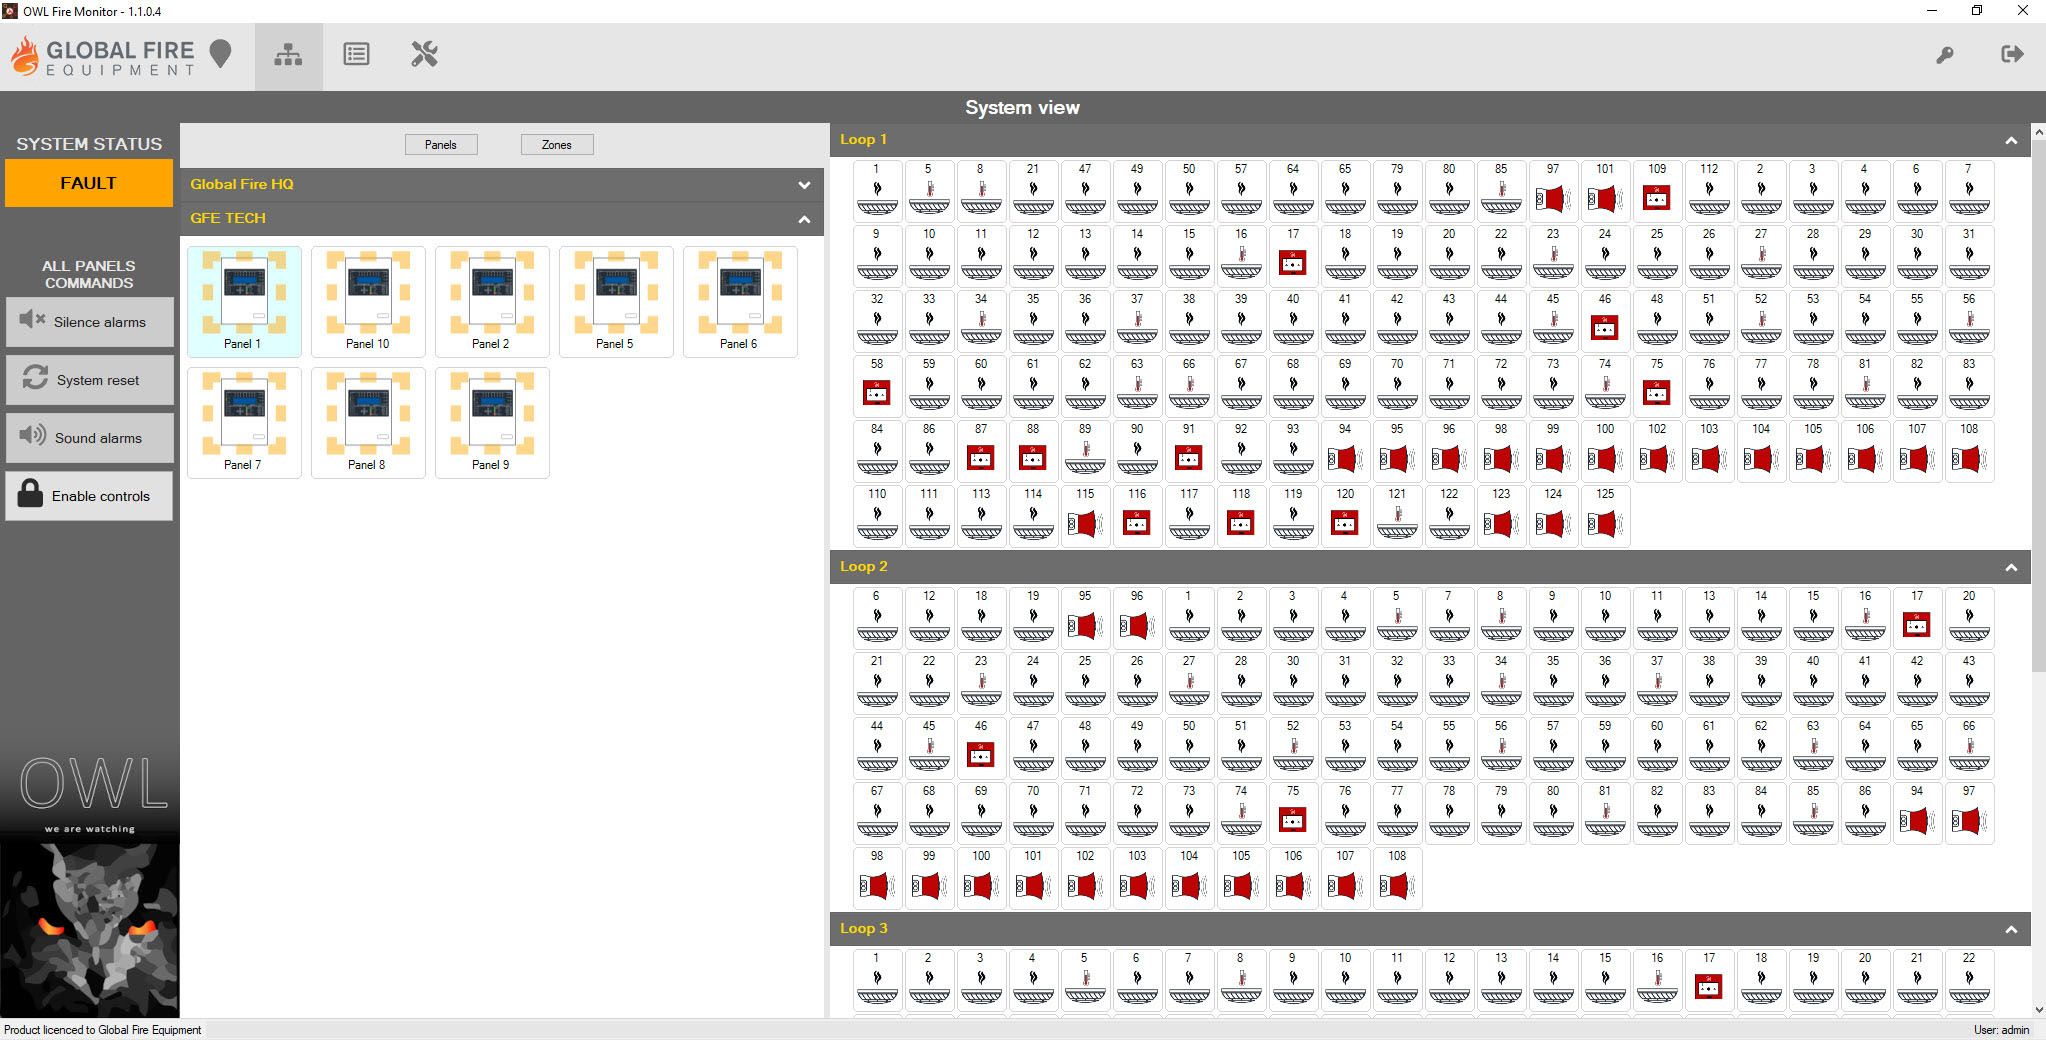Screen dimensions: 2046x1040
Task: Collapse the Loop 2 section
Action: coord(2010,568)
